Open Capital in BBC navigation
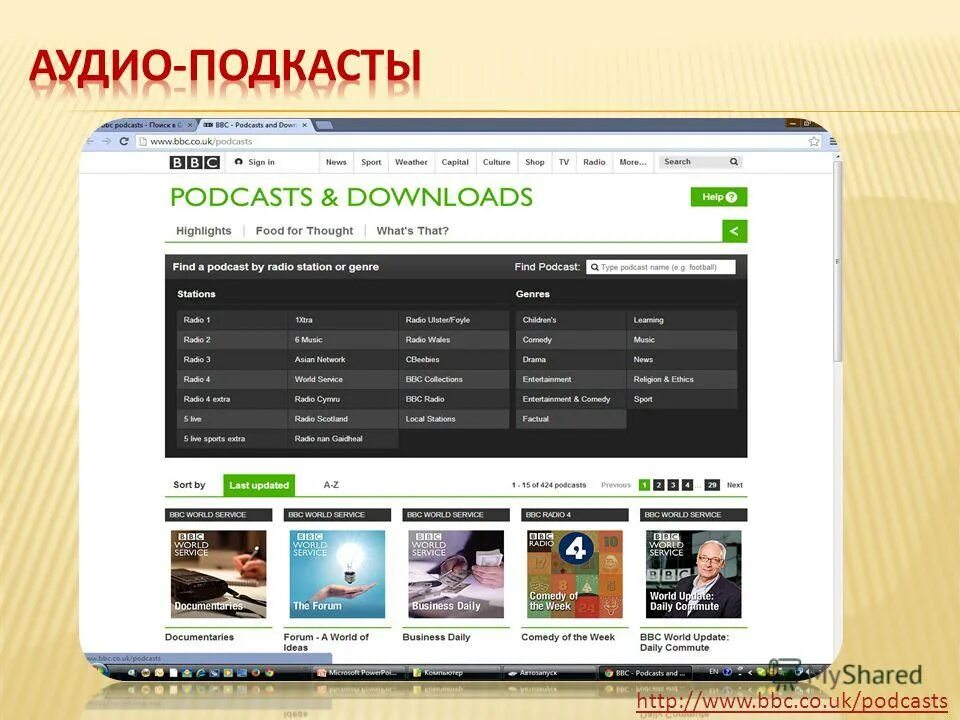Screen dimensions: 960x720 pyautogui.click(x=455, y=162)
